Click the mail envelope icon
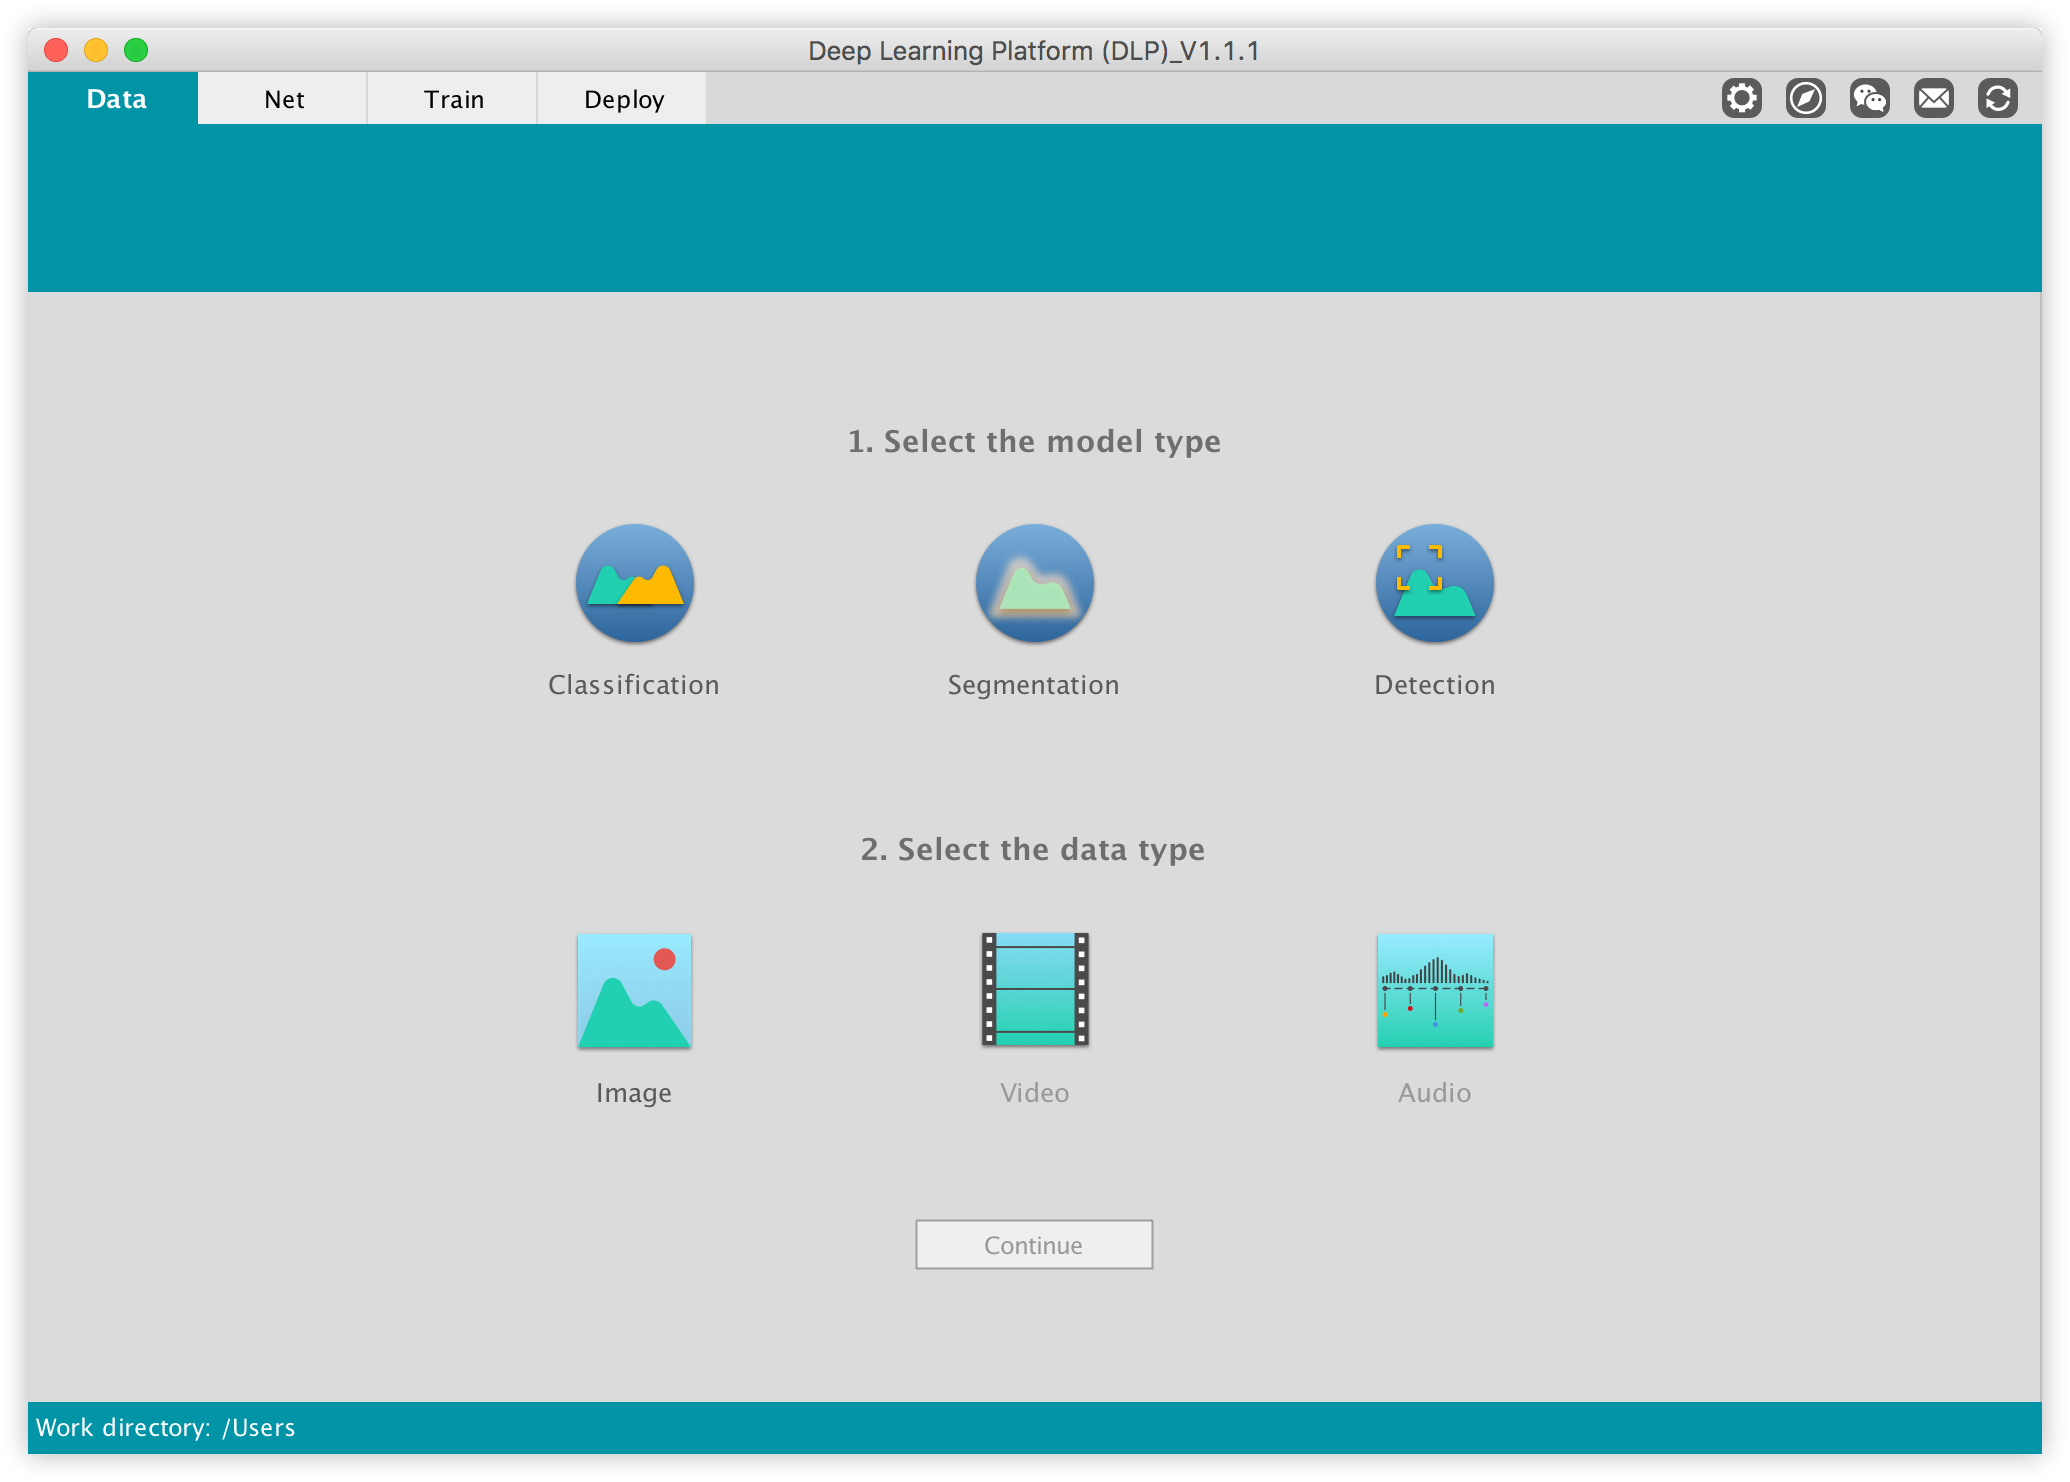The width and height of the screenshot is (2070, 1482). (x=1933, y=99)
